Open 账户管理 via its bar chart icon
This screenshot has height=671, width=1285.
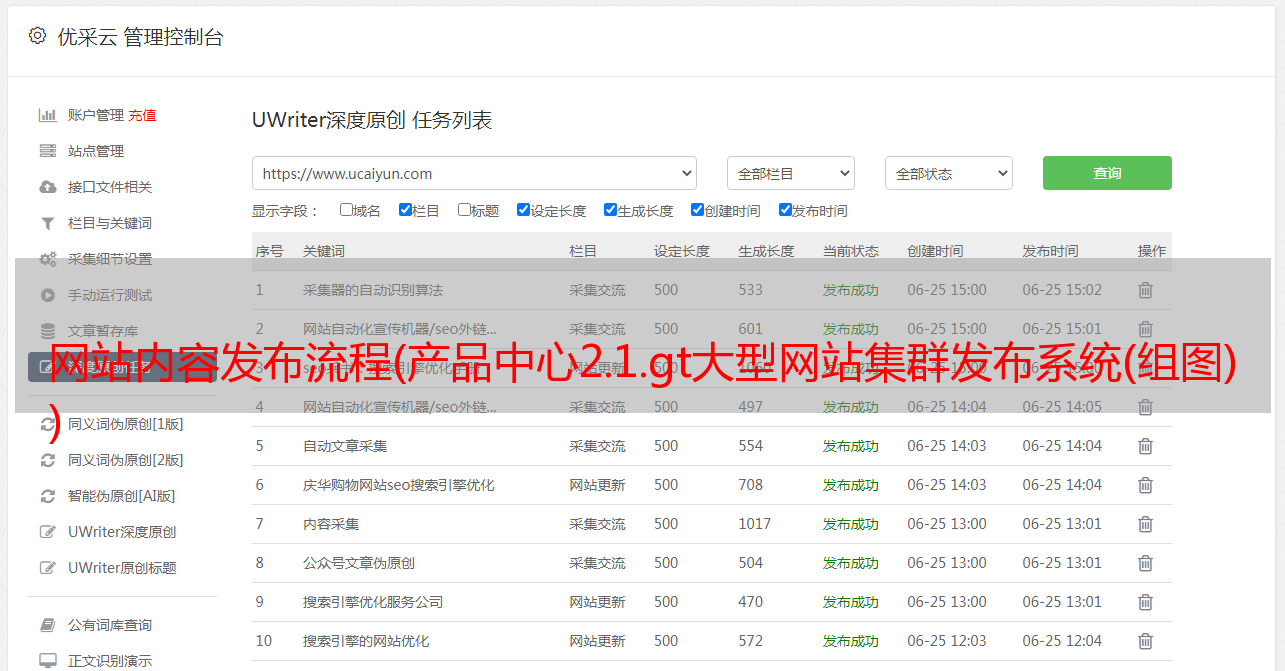pyautogui.click(x=47, y=115)
